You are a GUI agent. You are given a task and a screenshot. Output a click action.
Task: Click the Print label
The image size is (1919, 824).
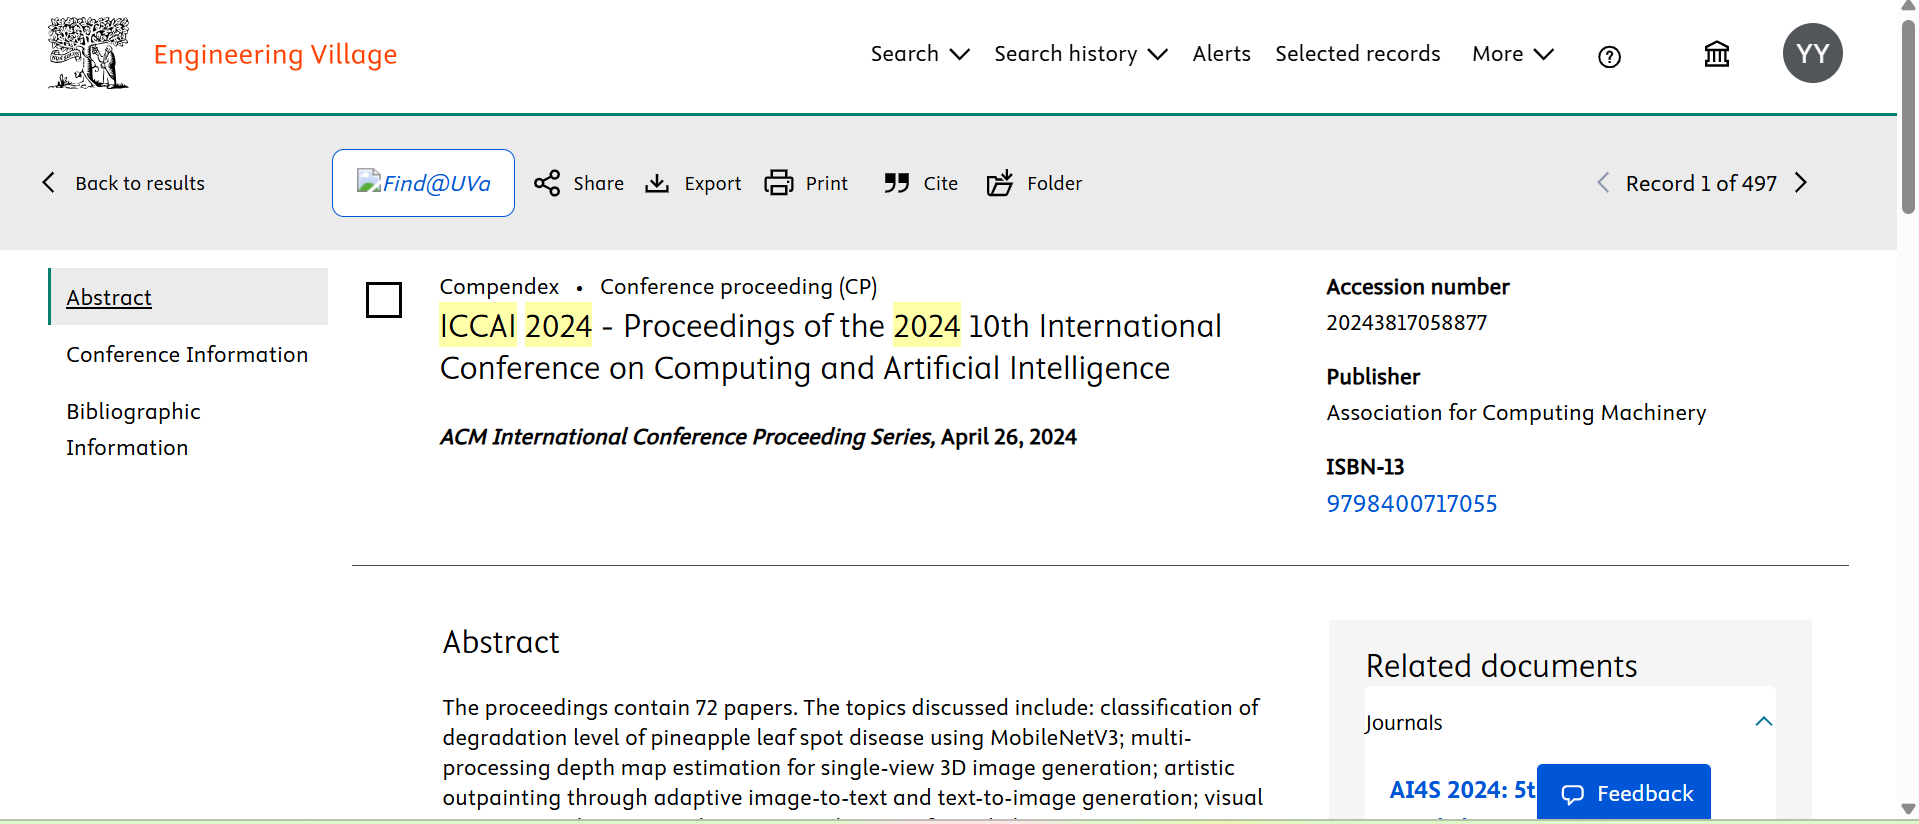[x=827, y=183]
